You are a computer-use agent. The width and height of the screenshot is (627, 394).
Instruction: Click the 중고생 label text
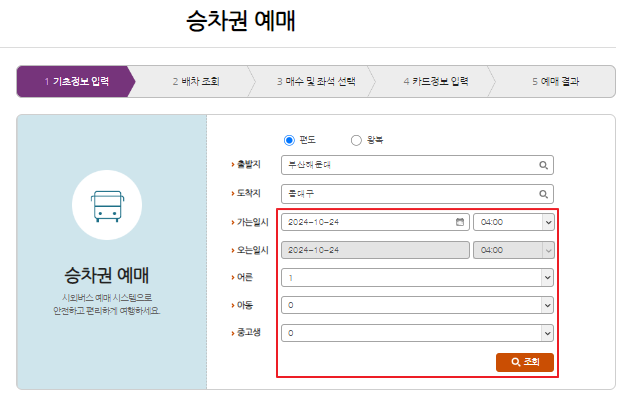pos(249,333)
